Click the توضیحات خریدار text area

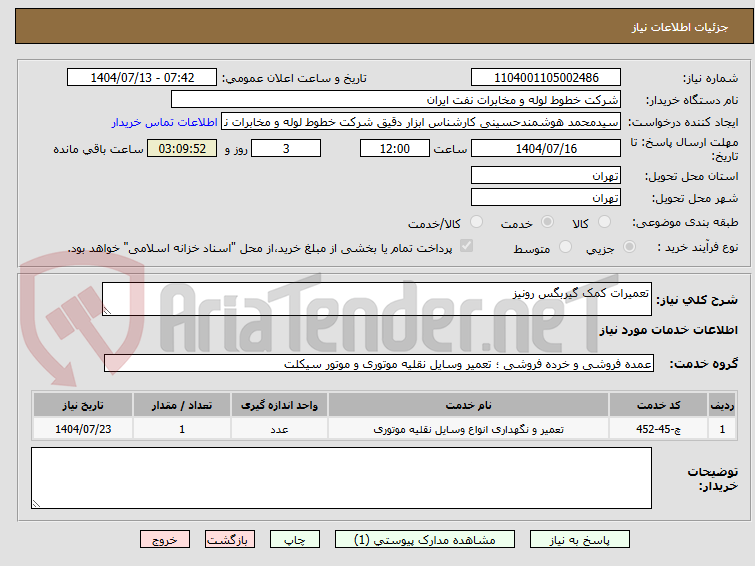pos(341,478)
